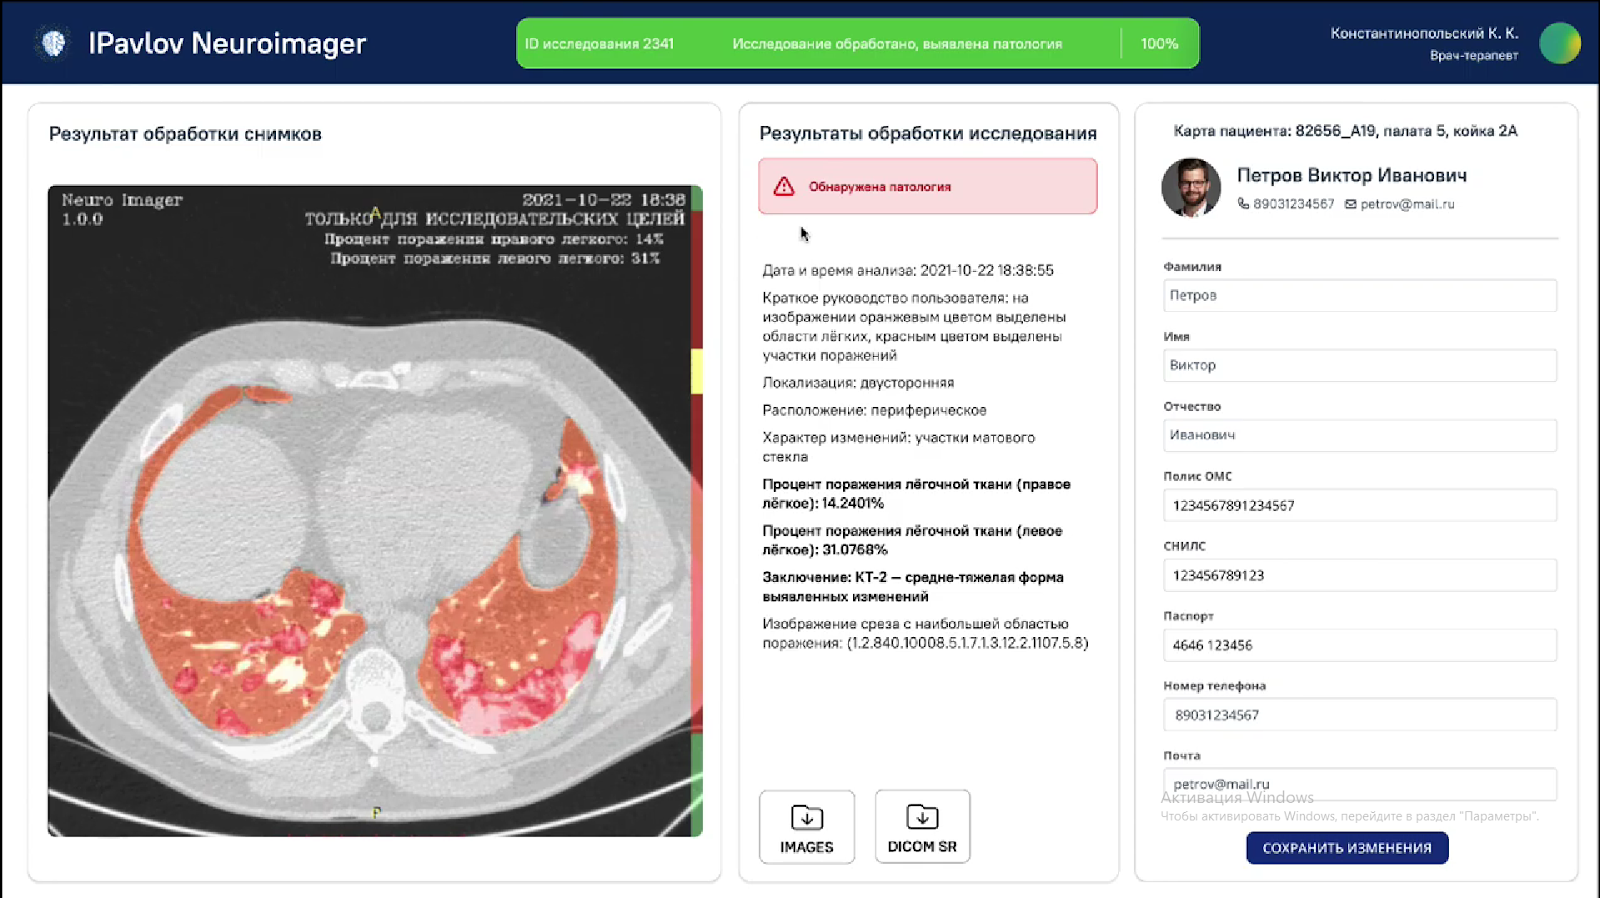The width and height of the screenshot is (1600, 898).
Task: Click the Отчество field containing Иванович
Action: [x=1360, y=436]
